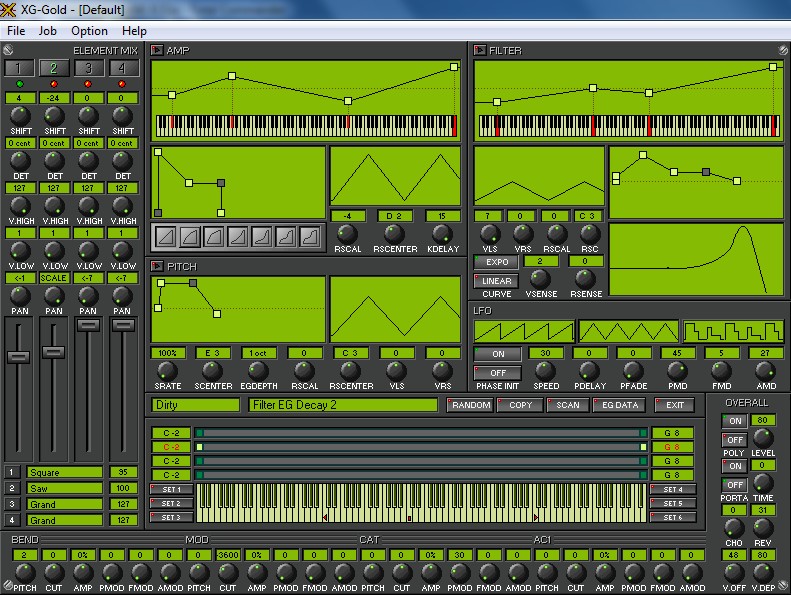Click the RANDOM button

point(470,405)
